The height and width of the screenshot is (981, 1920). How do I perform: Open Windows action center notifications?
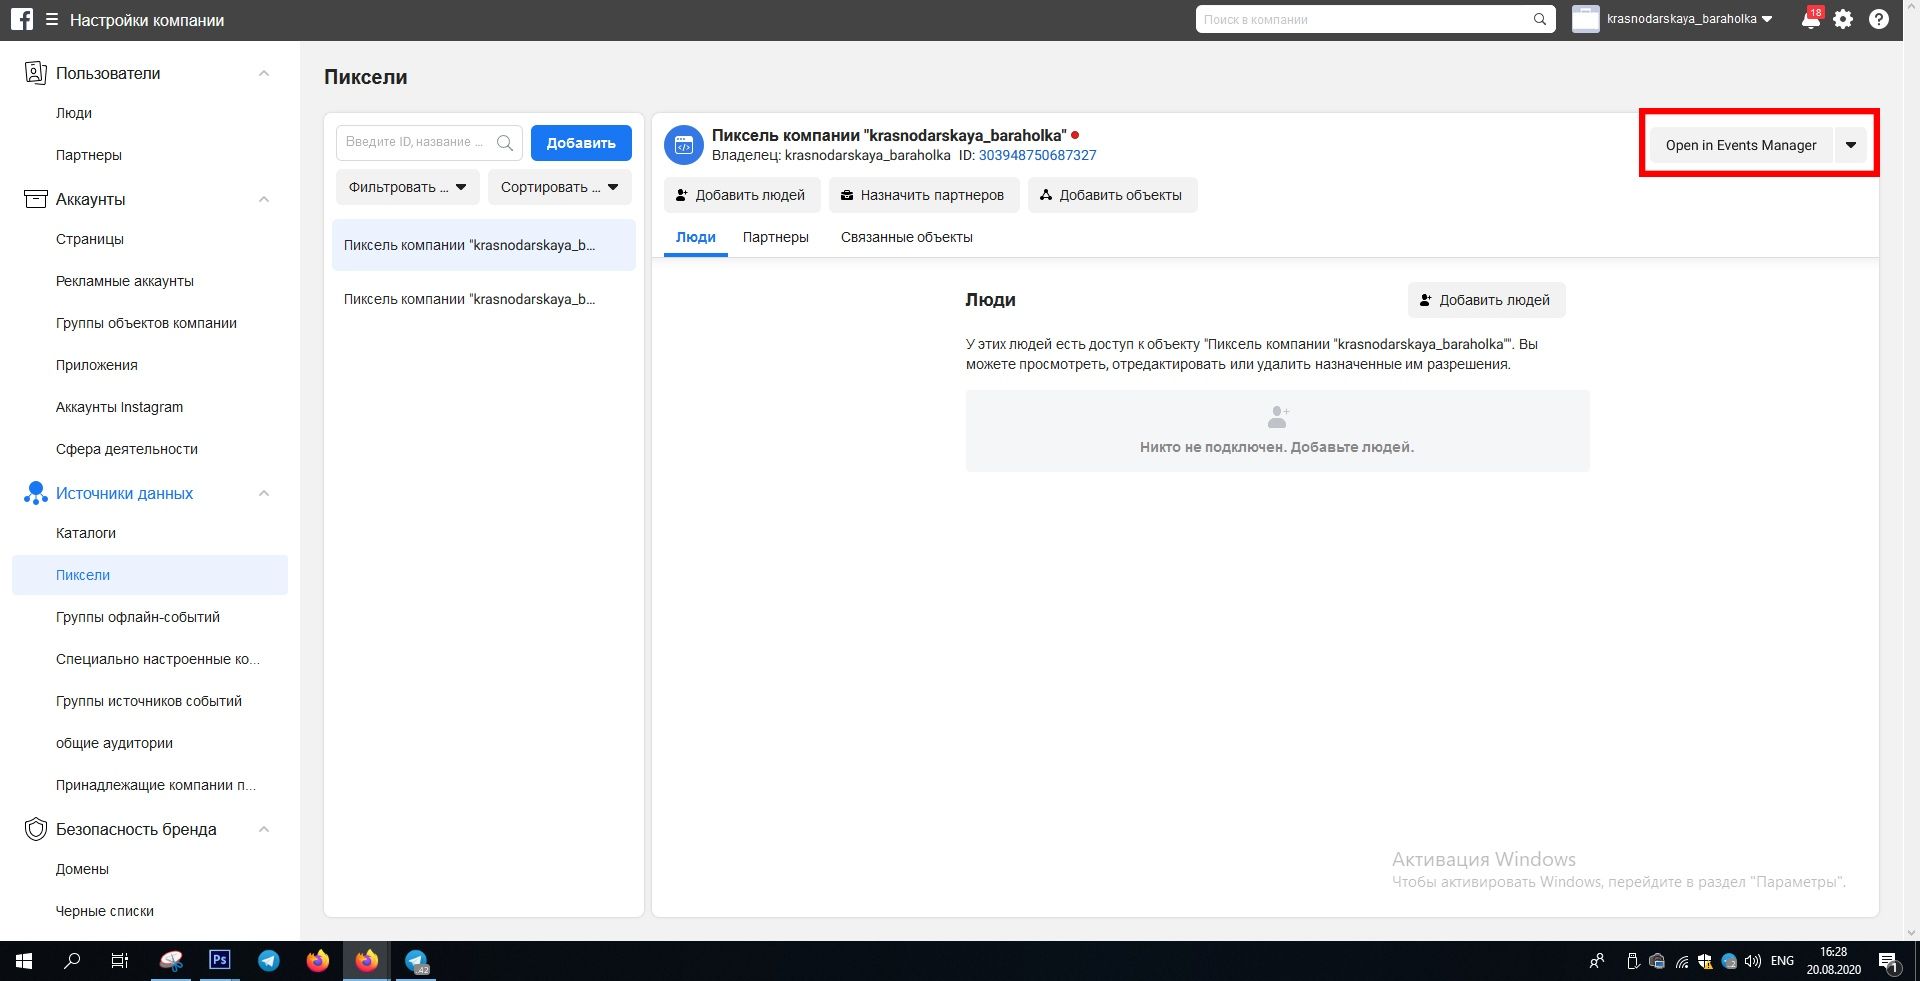pyautogui.click(x=1889, y=962)
